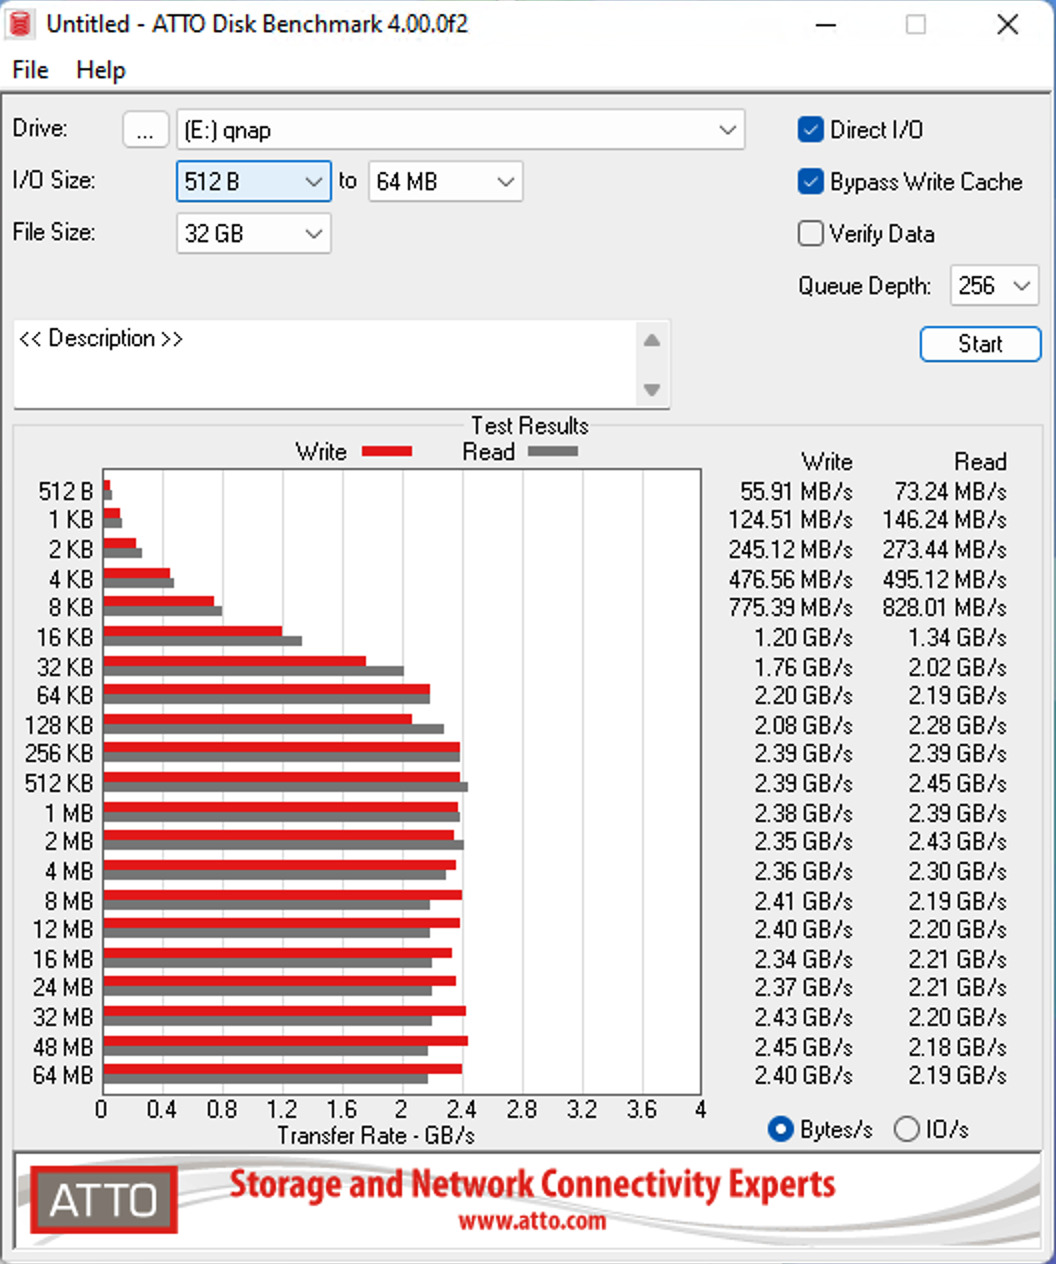Click the 512 B row label in chart

click(66, 491)
